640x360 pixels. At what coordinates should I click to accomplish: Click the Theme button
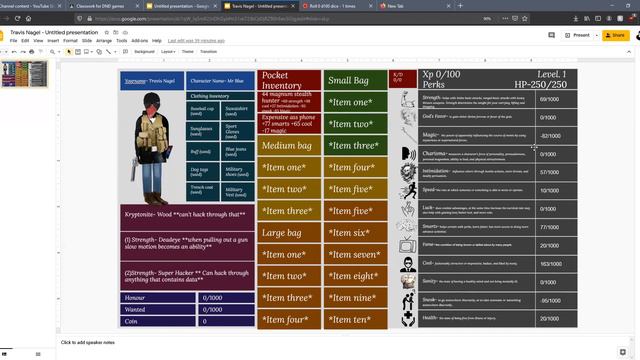click(x=188, y=52)
